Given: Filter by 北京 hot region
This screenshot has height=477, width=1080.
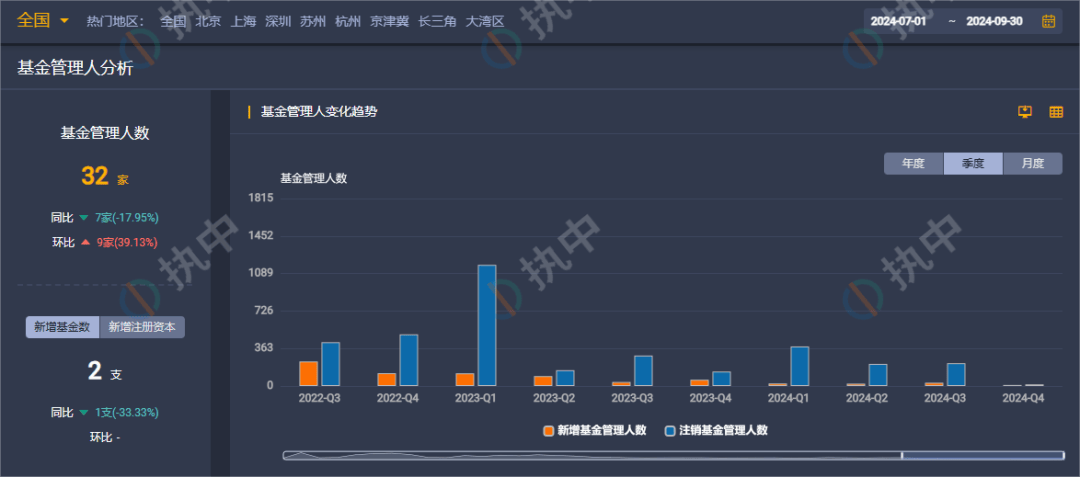Looking at the screenshot, I should (x=208, y=21).
